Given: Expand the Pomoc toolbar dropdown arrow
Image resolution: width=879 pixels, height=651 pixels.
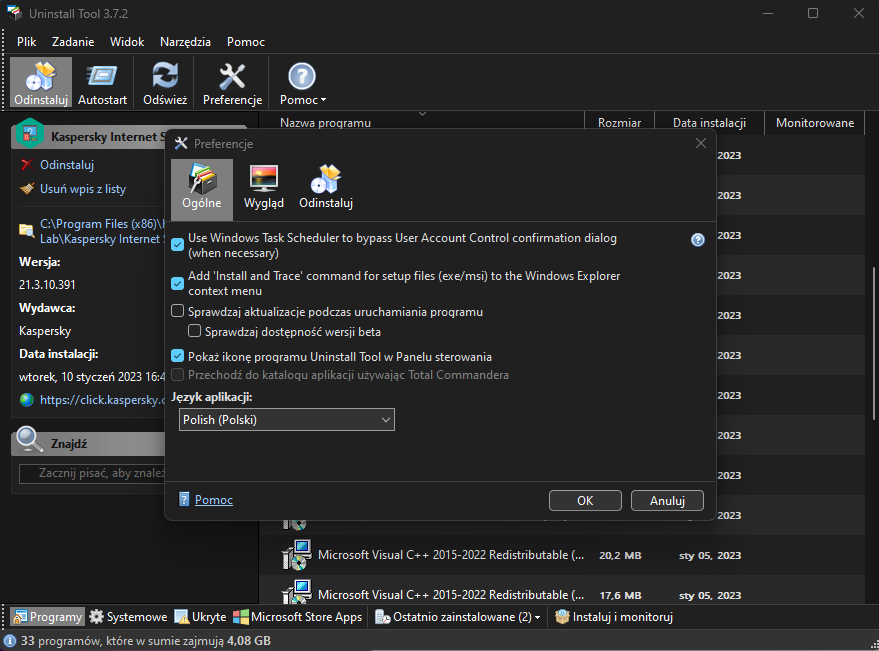Looking at the screenshot, I should (x=323, y=100).
